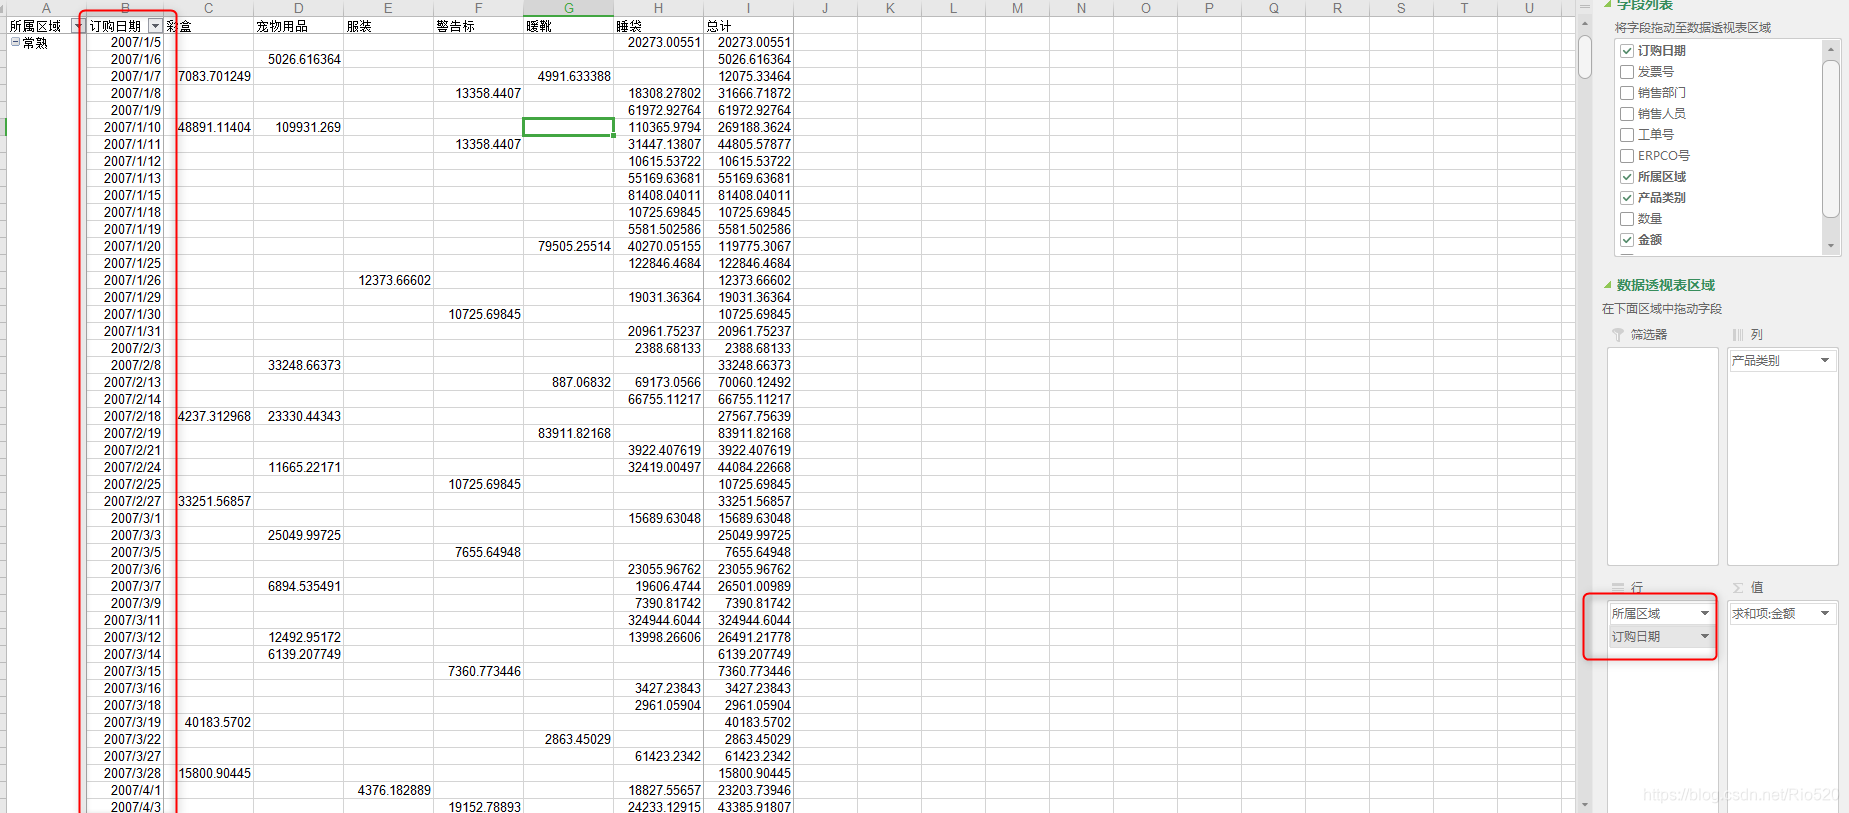Click the funnel icon next to 筛选器
Viewport: 1849px width, 813px height.
[x=1617, y=335]
